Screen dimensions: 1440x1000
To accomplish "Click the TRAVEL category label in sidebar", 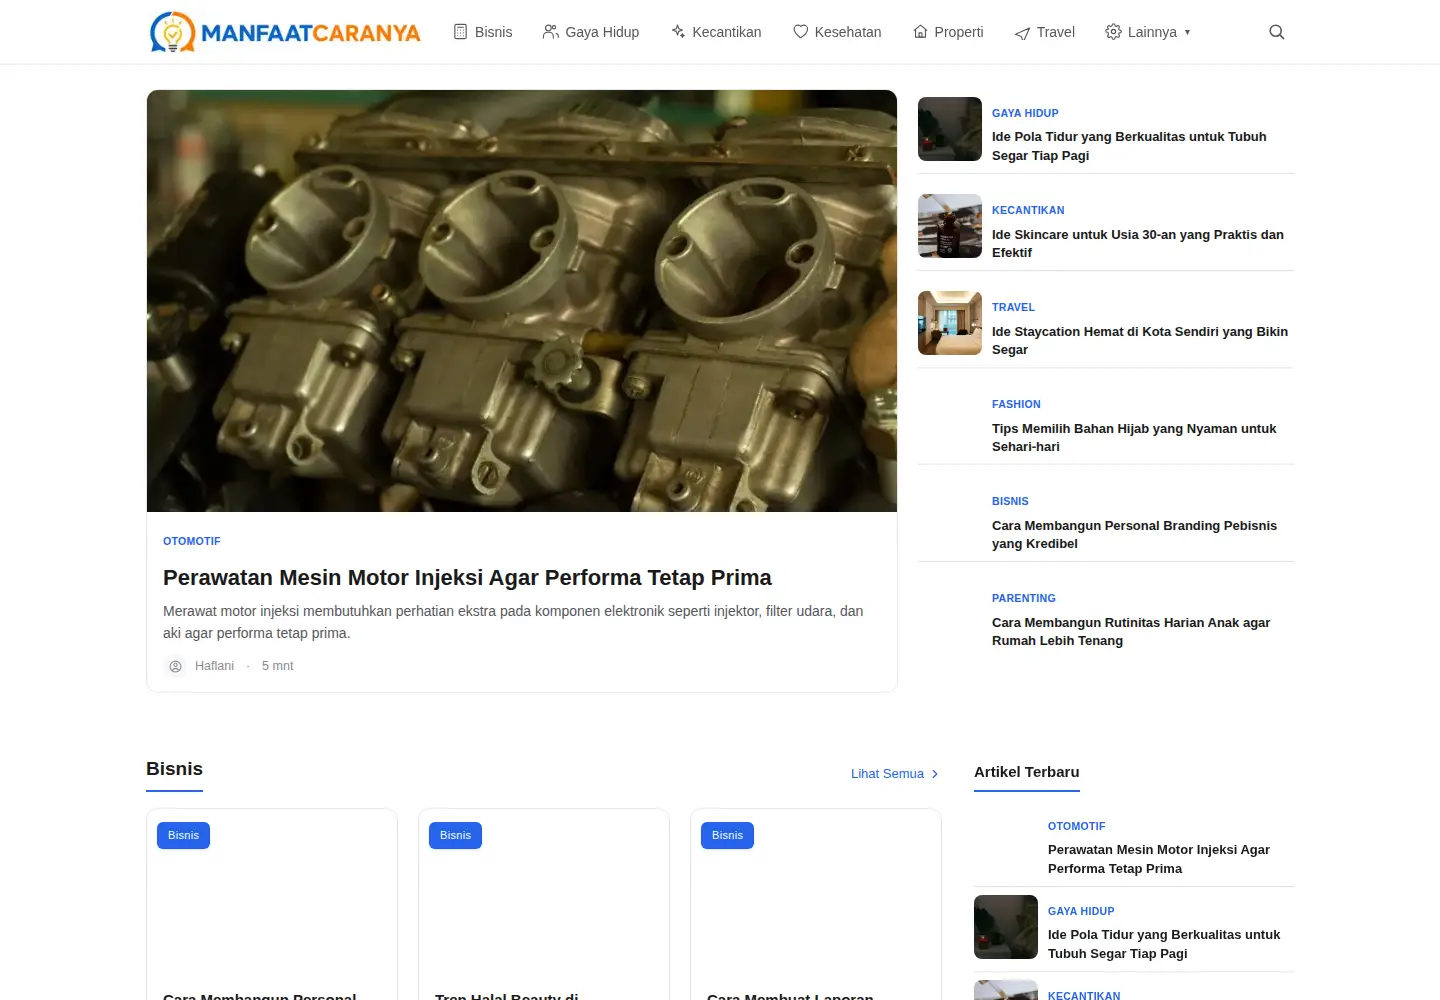I will point(1013,307).
